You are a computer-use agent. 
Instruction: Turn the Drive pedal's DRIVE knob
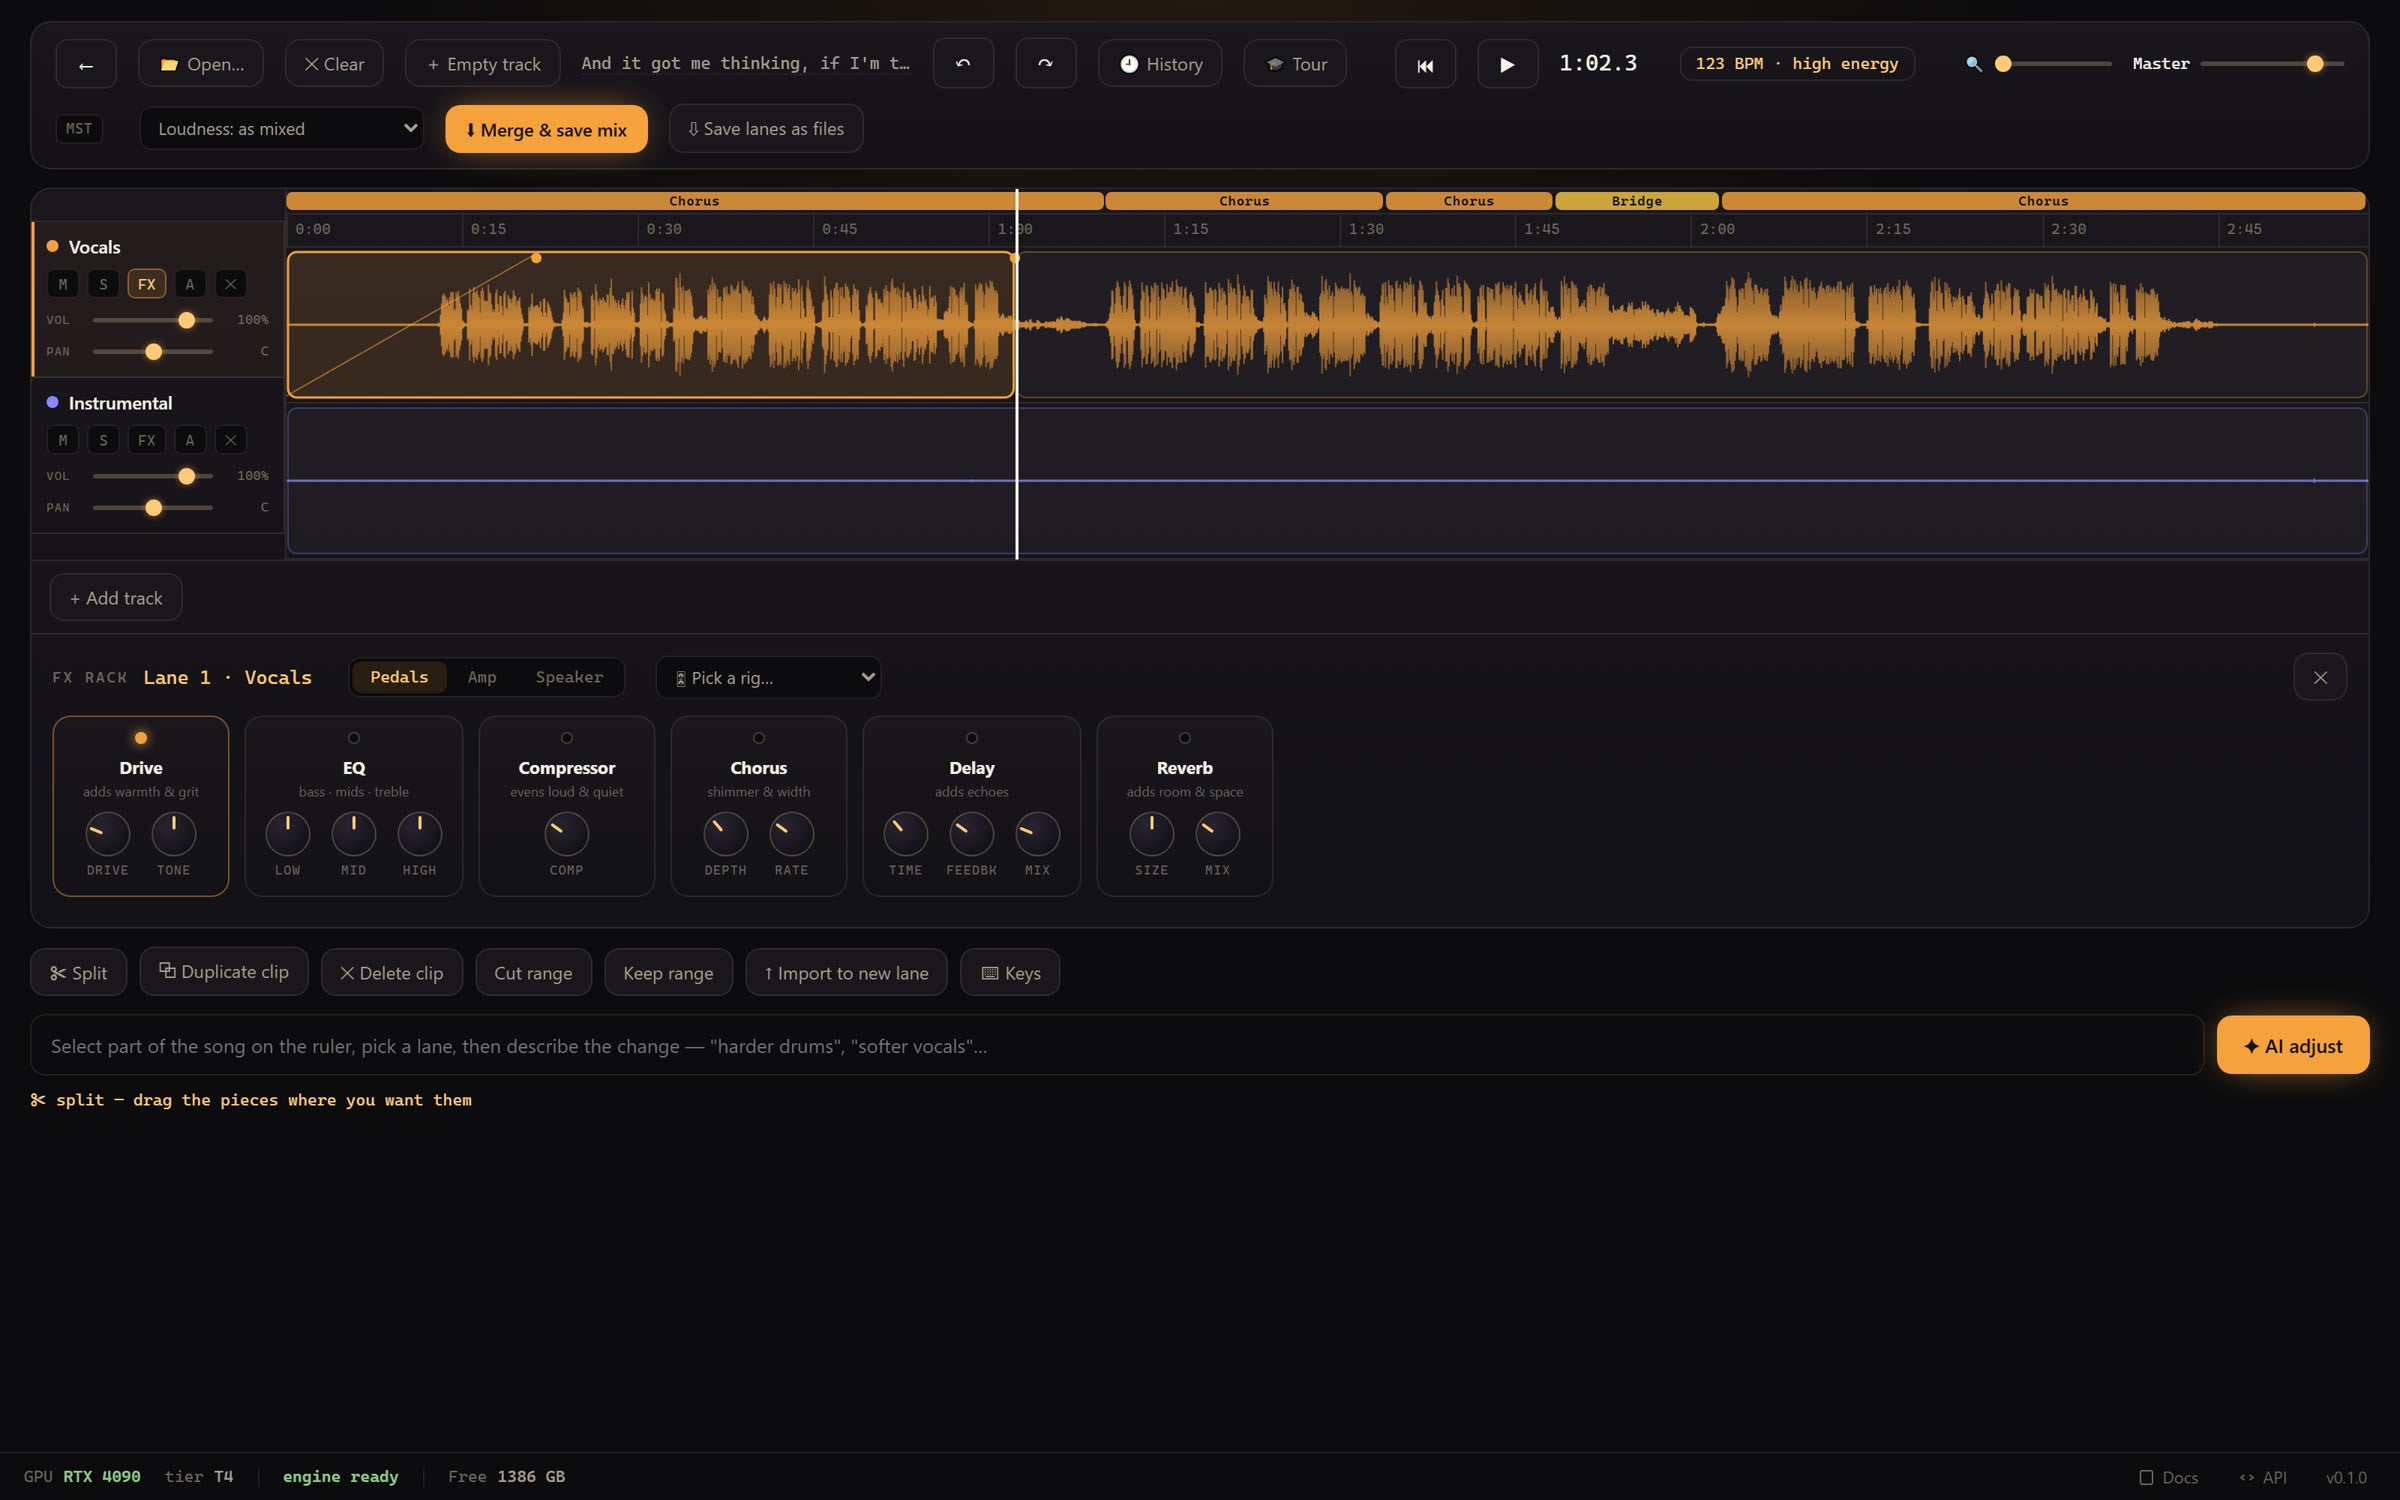pyautogui.click(x=108, y=834)
